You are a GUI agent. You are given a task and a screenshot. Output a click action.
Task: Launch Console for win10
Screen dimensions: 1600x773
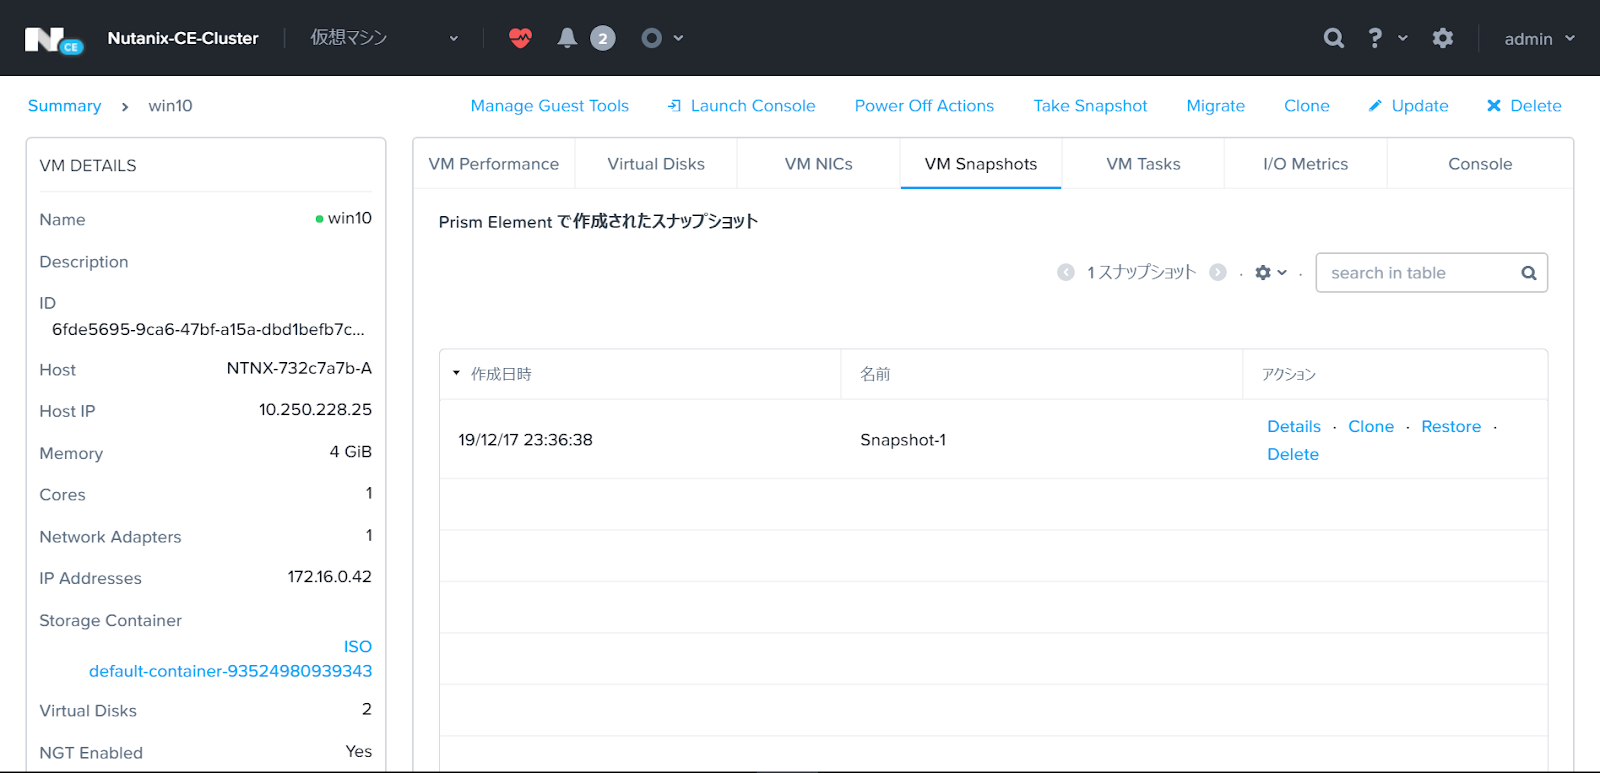pos(742,106)
